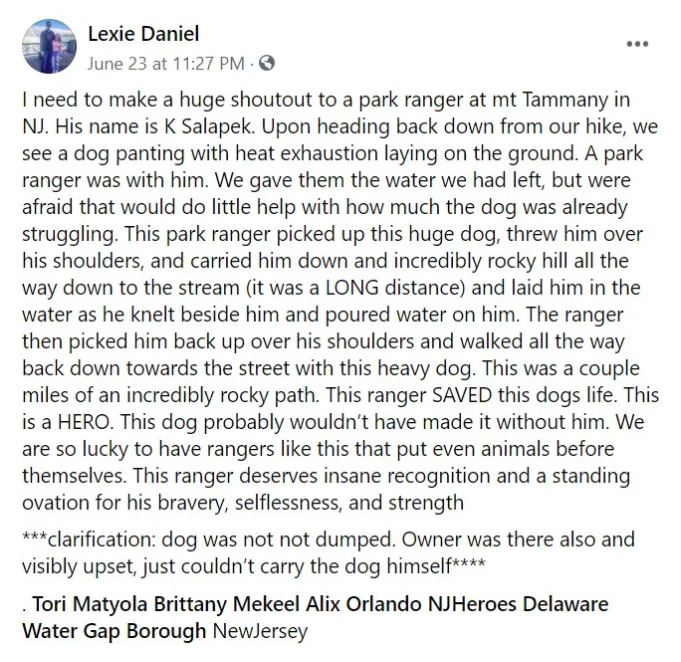Open the three-dot post options menu
The image size is (681, 662).
(638, 44)
